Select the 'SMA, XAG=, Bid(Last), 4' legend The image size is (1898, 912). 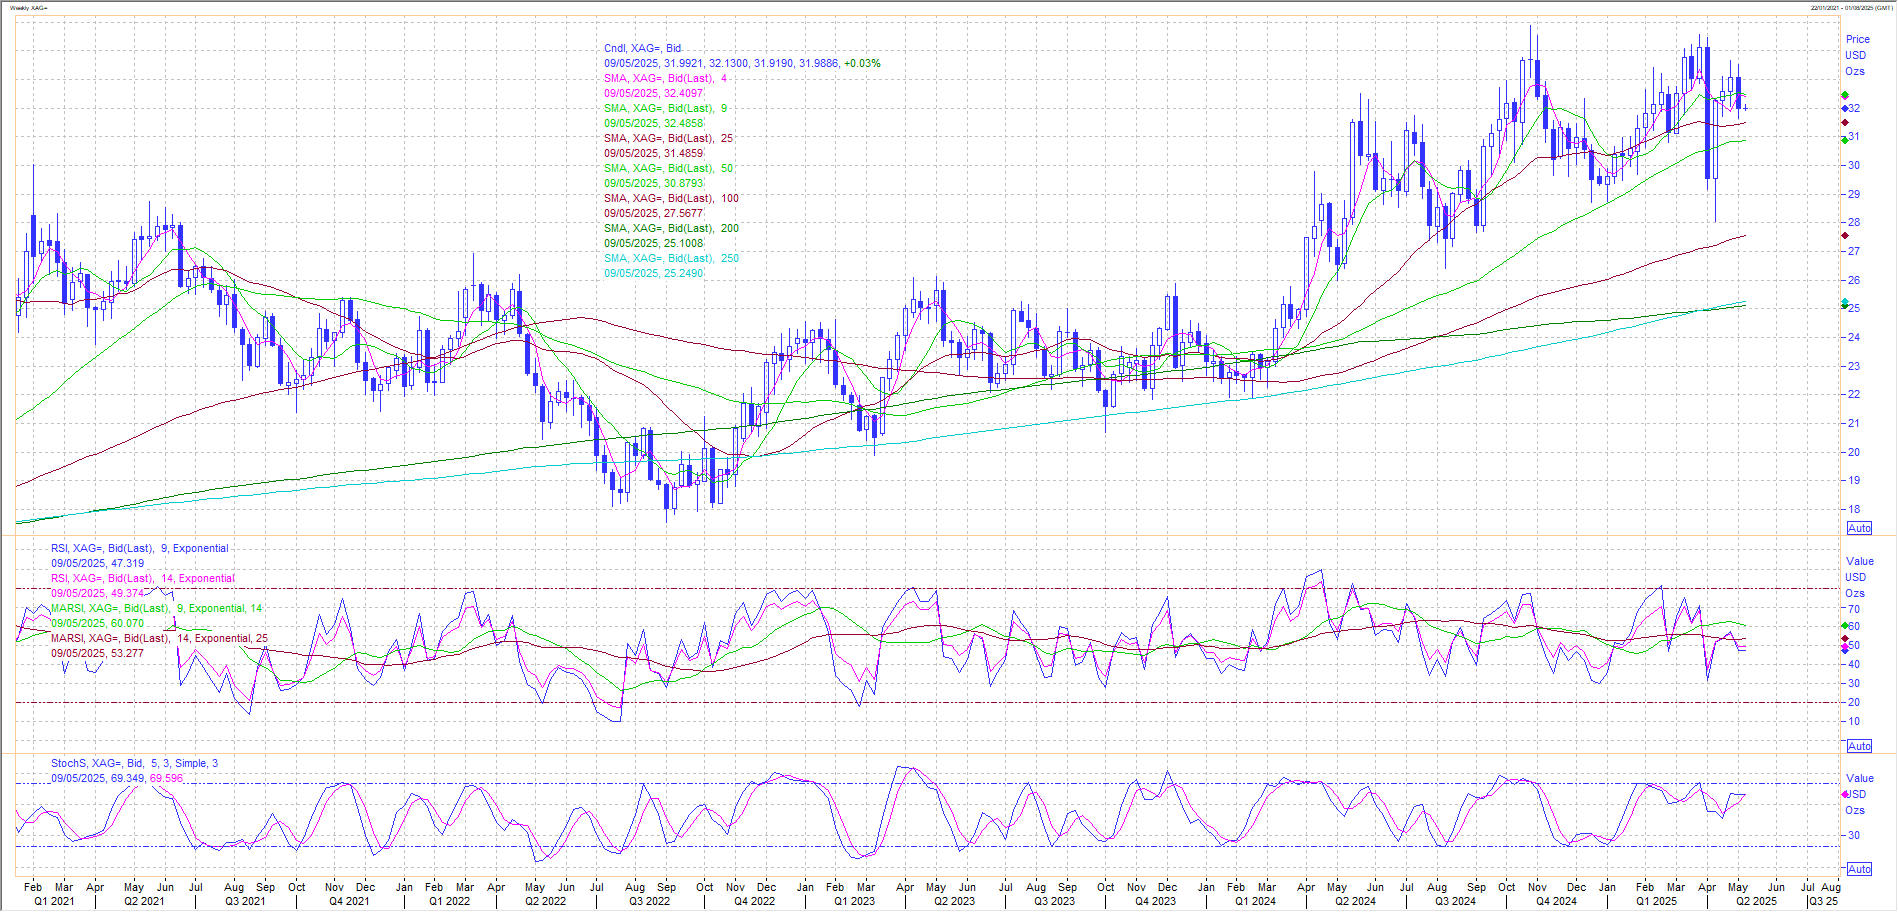(665, 78)
